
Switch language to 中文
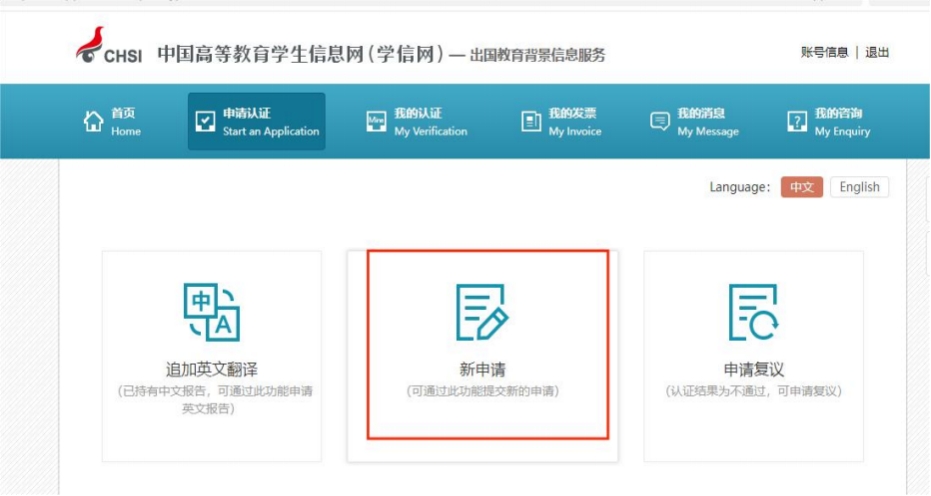[801, 187]
